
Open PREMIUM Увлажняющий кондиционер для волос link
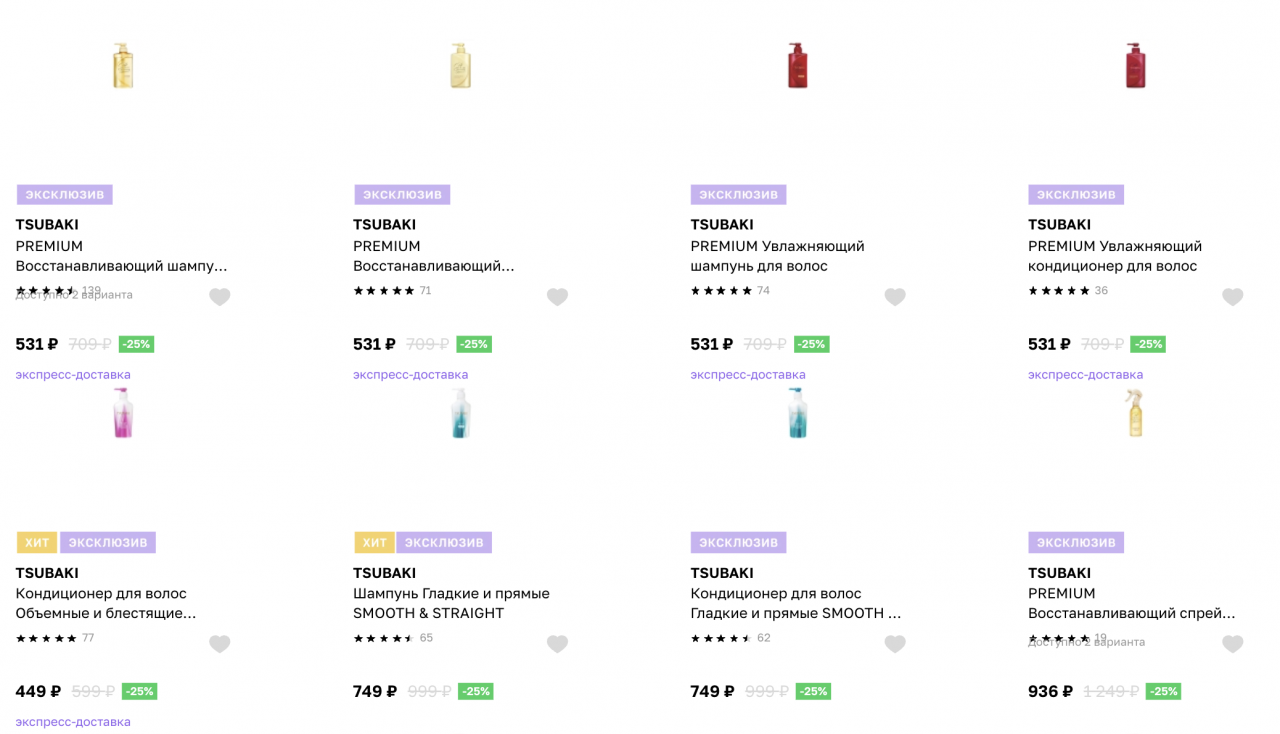click(1115, 256)
